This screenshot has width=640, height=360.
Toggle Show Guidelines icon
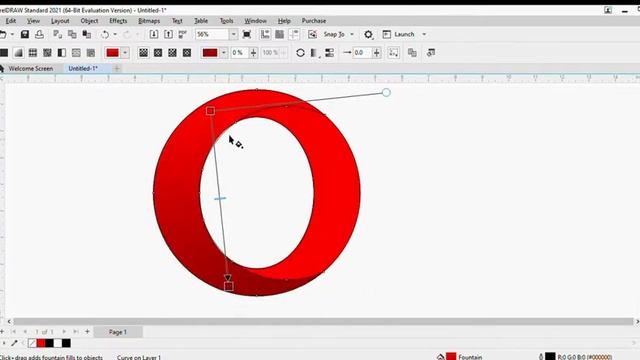point(294,34)
